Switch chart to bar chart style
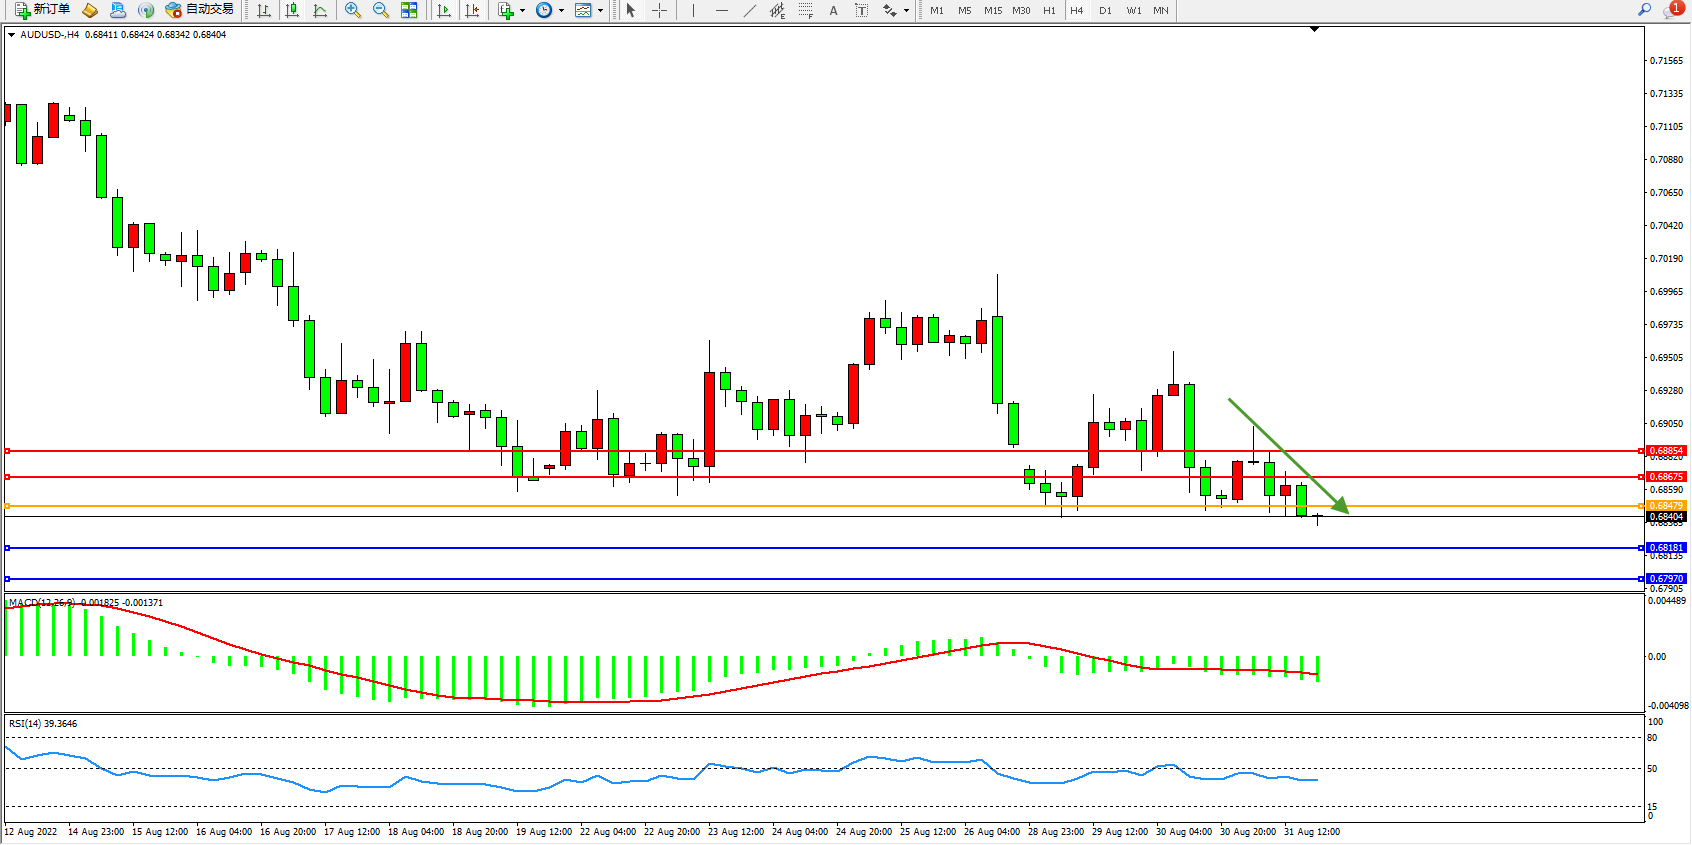The height and width of the screenshot is (845, 1692). click(264, 10)
